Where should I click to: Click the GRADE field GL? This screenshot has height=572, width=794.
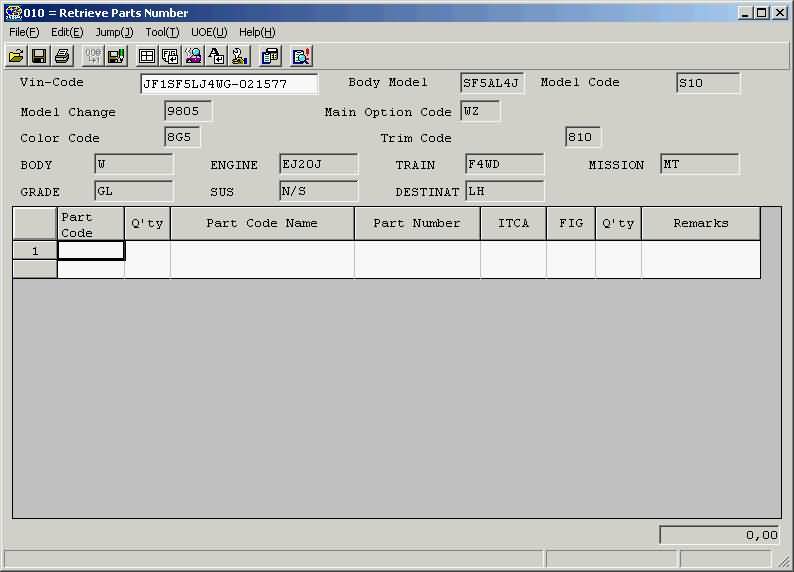pyautogui.click(x=134, y=191)
